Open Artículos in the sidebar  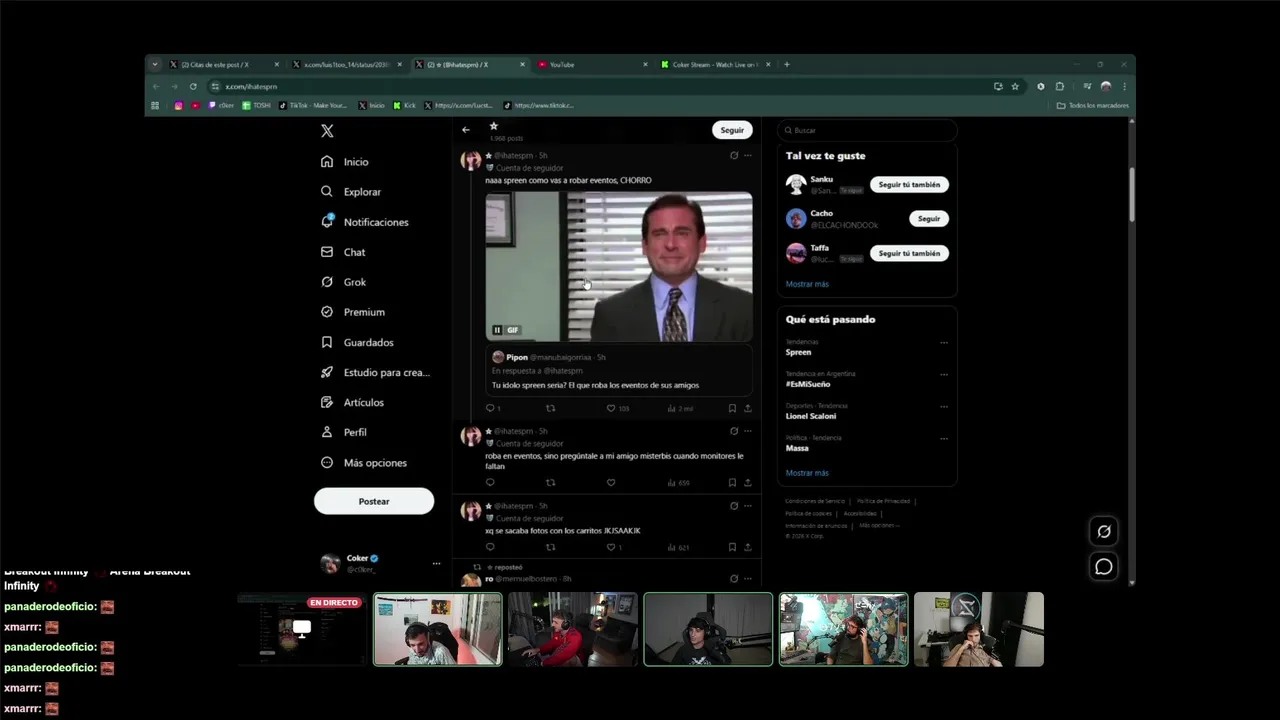click(352, 402)
